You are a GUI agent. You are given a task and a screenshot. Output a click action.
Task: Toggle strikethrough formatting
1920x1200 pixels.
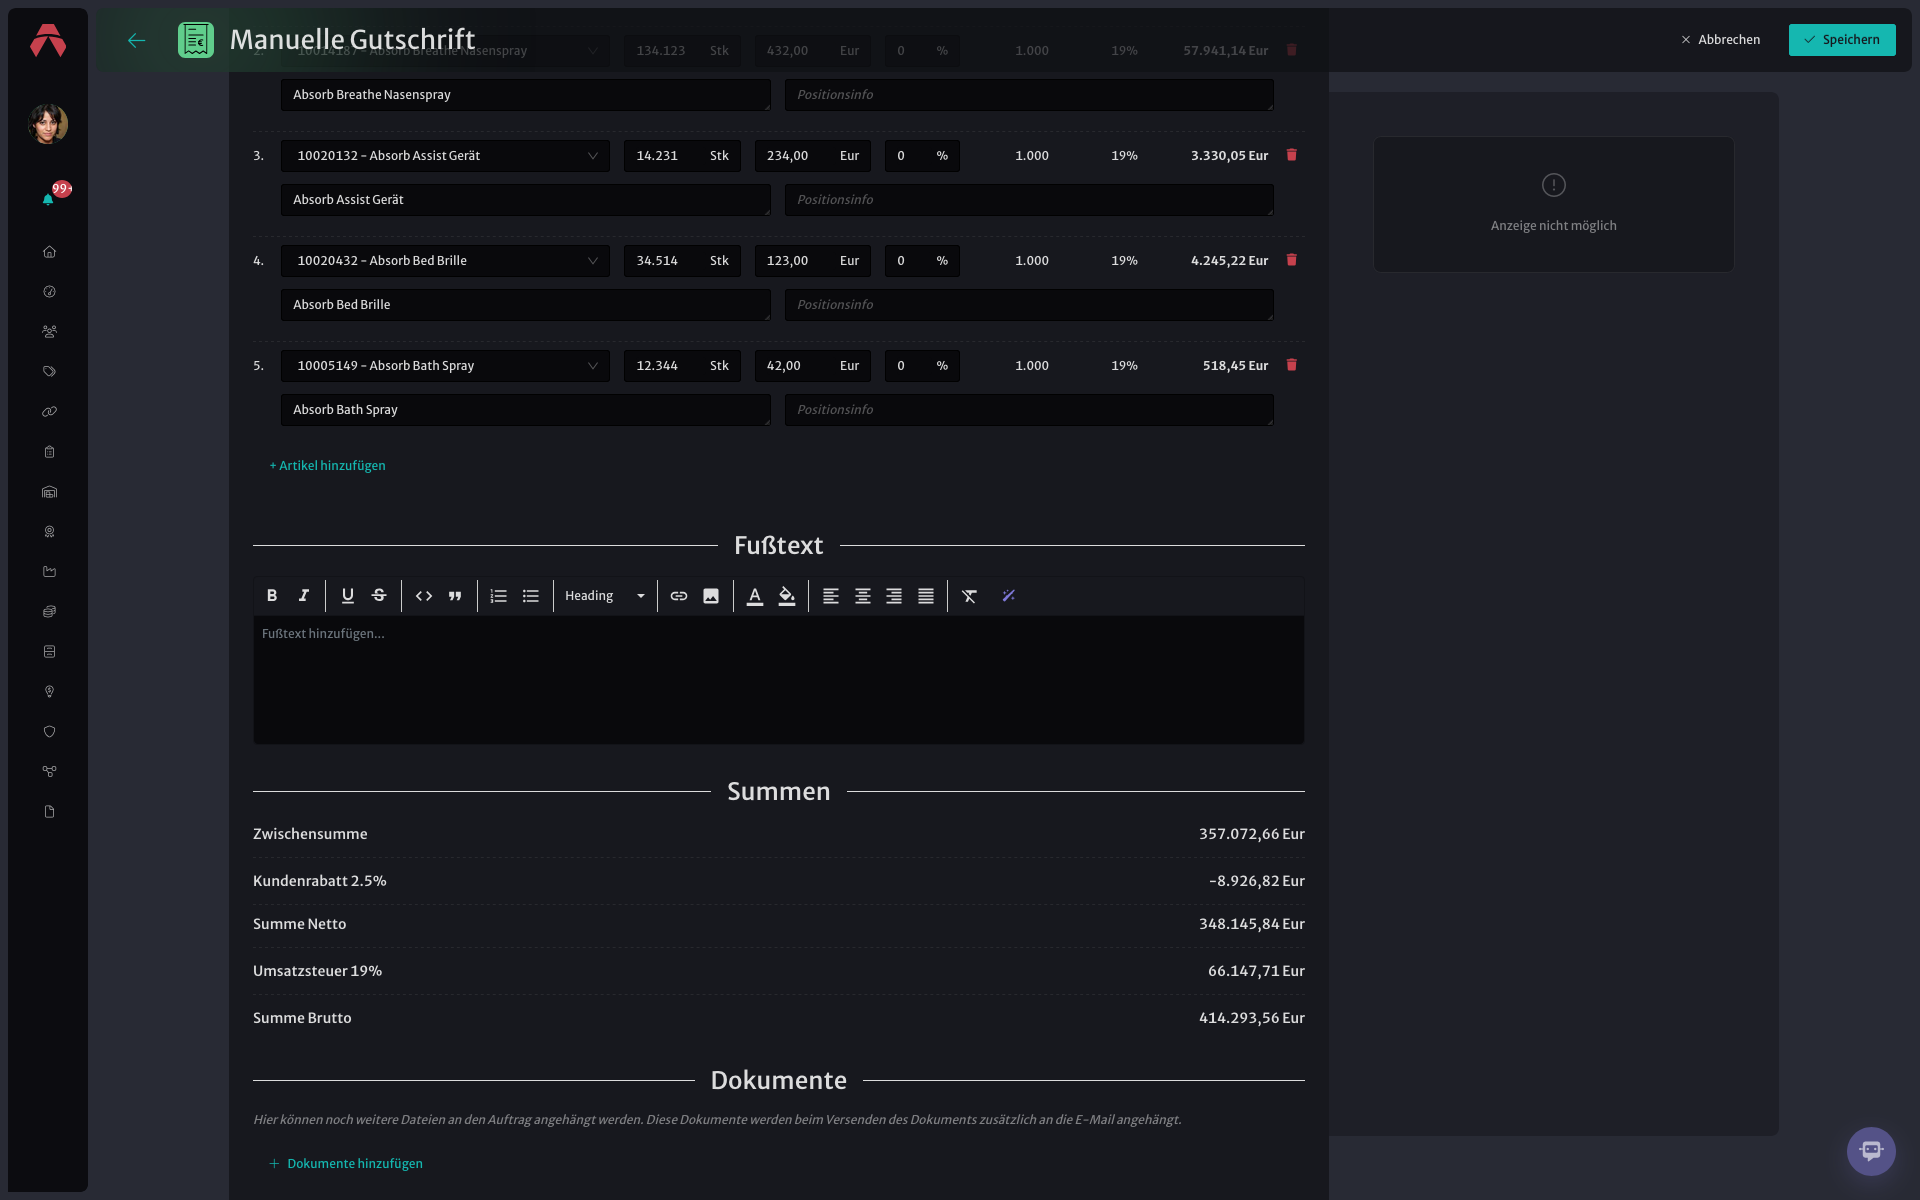(379, 596)
